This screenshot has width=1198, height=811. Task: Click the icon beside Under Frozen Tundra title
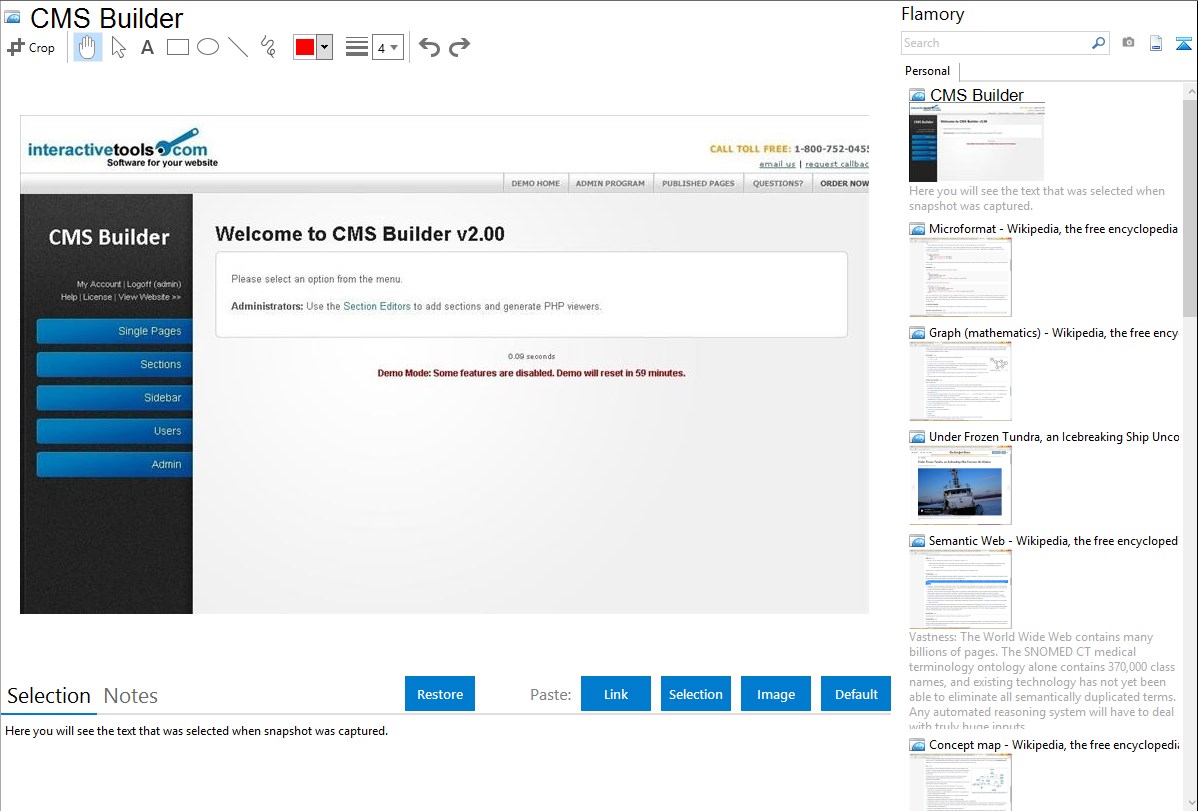click(918, 437)
